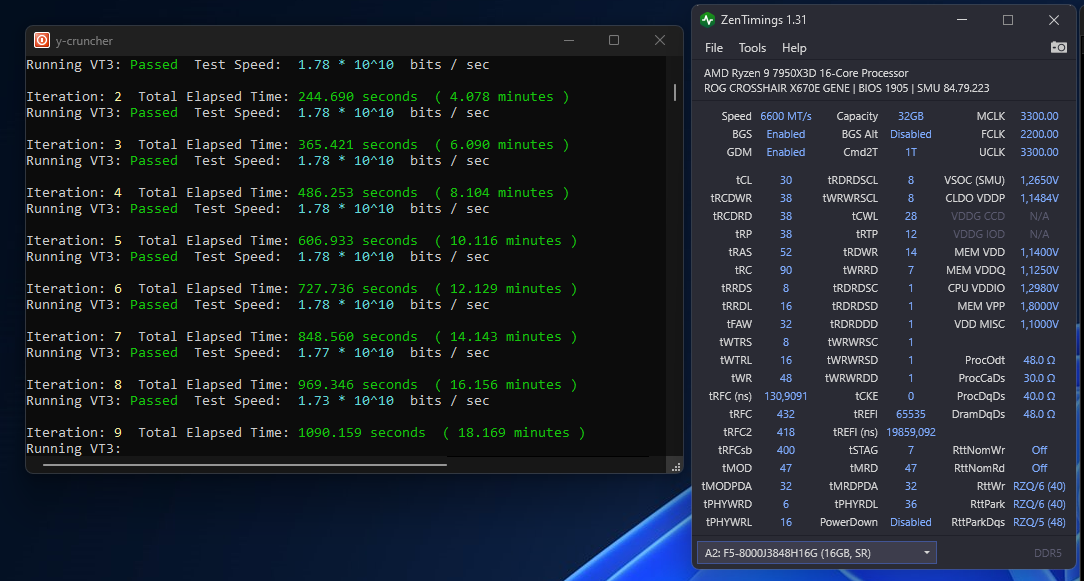Click the vertical scrollbar in y-cruncher

(x=675, y=93)
